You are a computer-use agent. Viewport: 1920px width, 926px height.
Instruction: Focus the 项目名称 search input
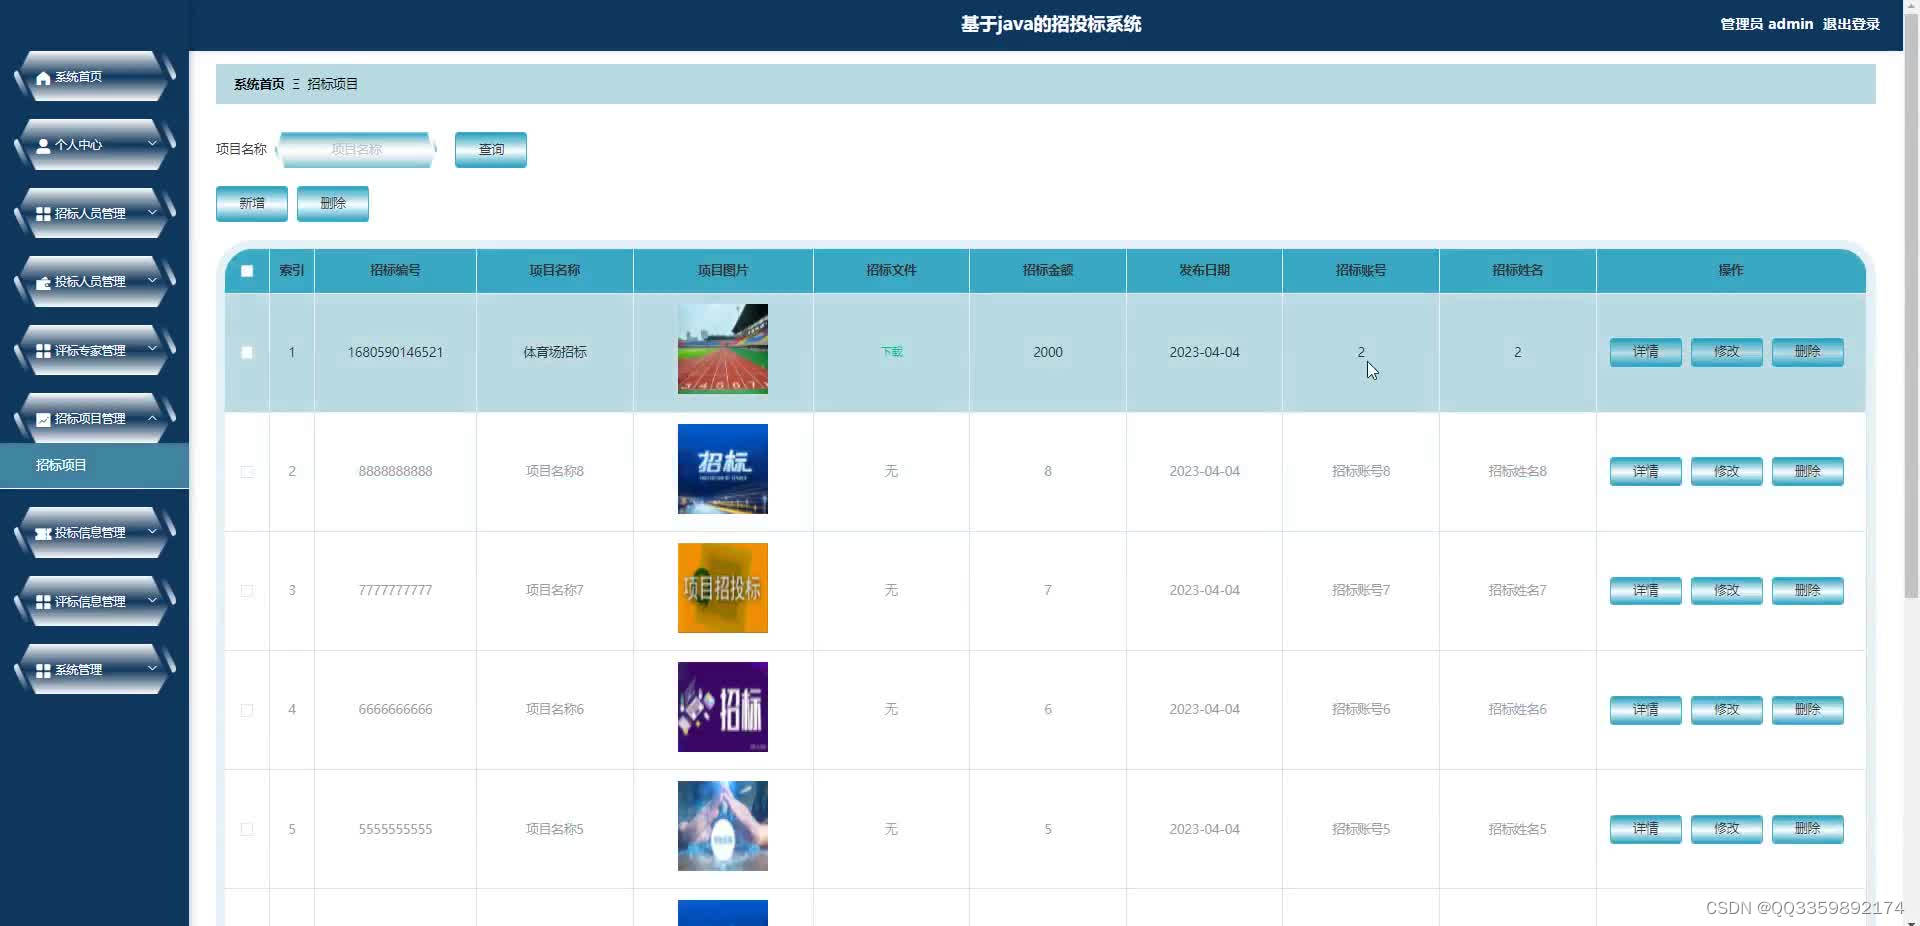pos(356,150)
